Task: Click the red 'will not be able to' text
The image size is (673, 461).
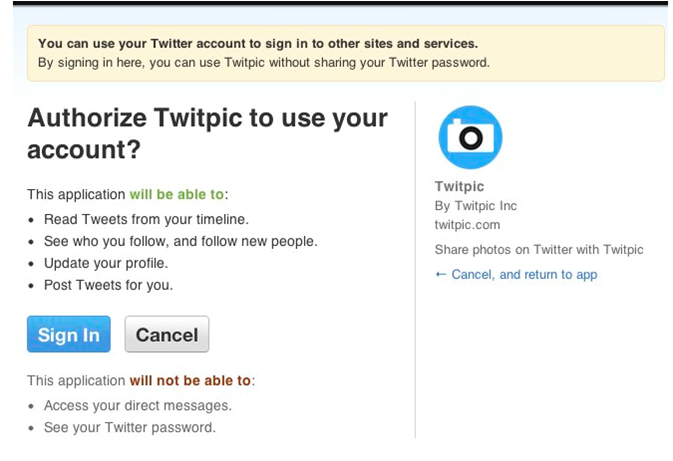Action: click(190, 381)
